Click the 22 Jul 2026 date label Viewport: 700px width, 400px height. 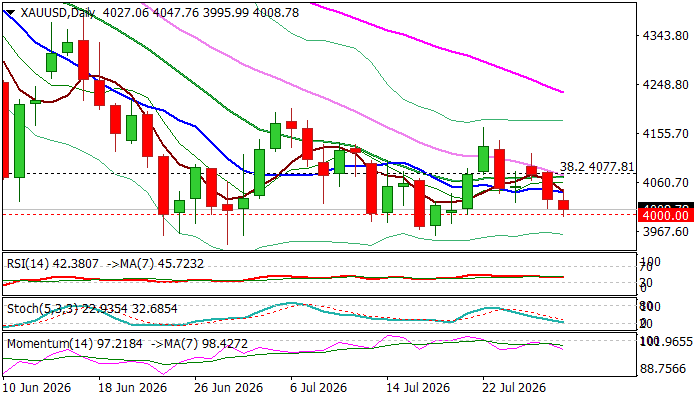[513, 388]
